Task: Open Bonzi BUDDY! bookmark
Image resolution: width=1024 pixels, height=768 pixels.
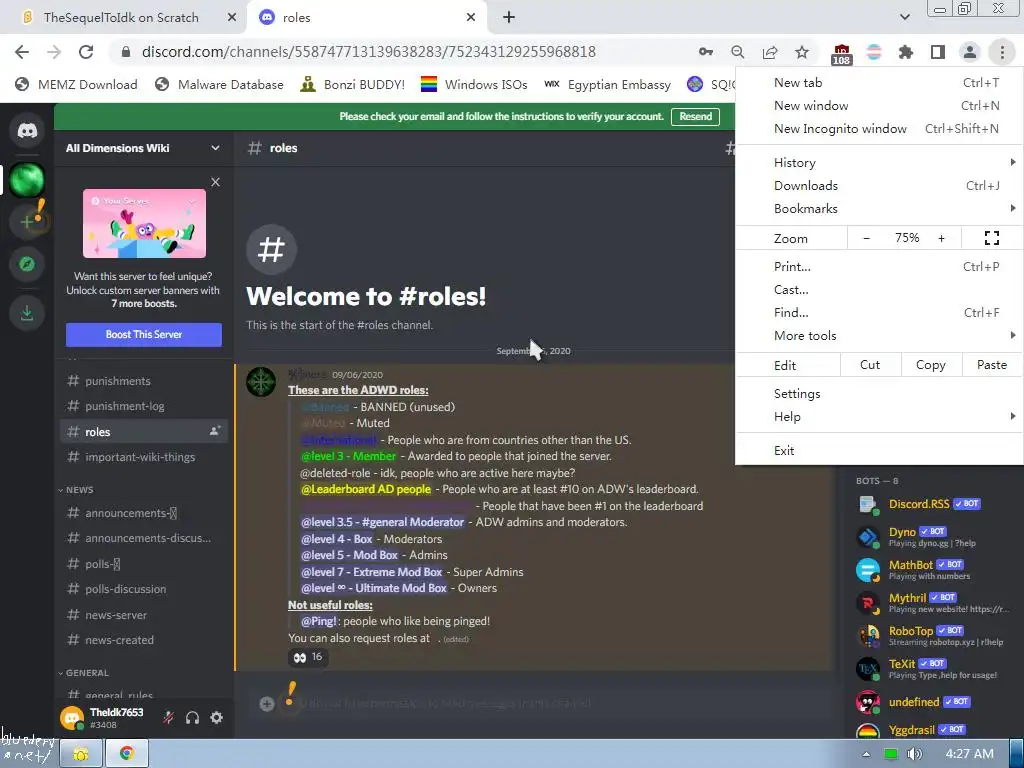Action: (x=352, y=84)
